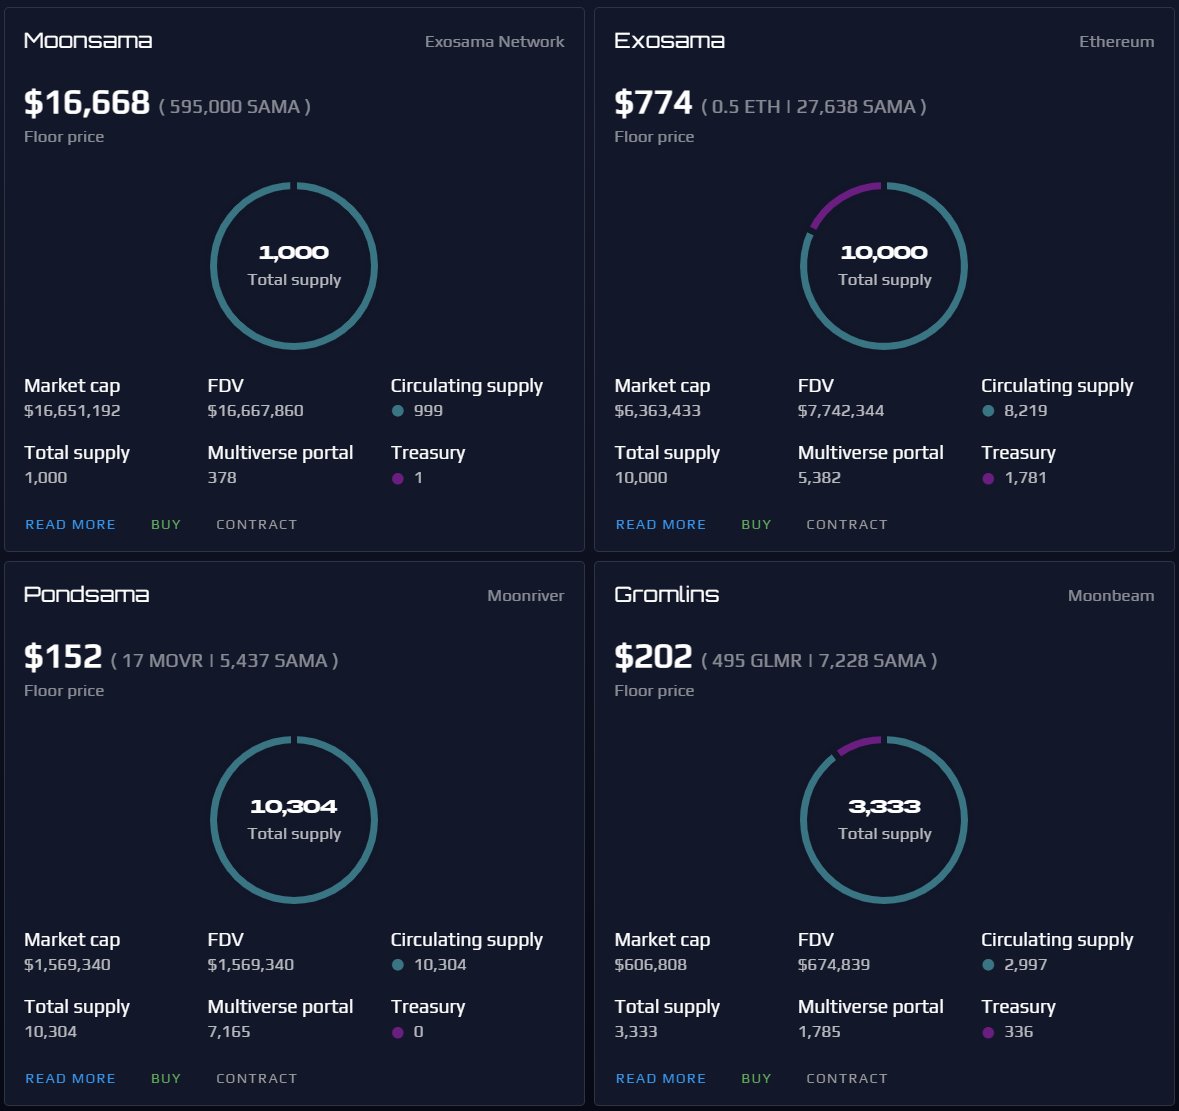Click the Ethereum network label
The height and width of the screenshot is (1111, 1179).
point(1117,41)
